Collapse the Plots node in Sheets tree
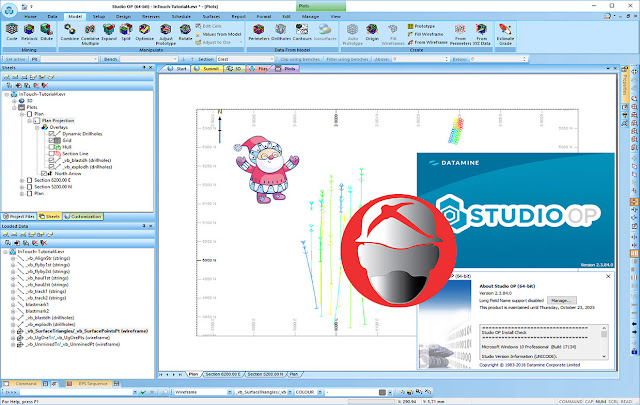640x405 pixels. pyautogui.click(x=14, y=107)
